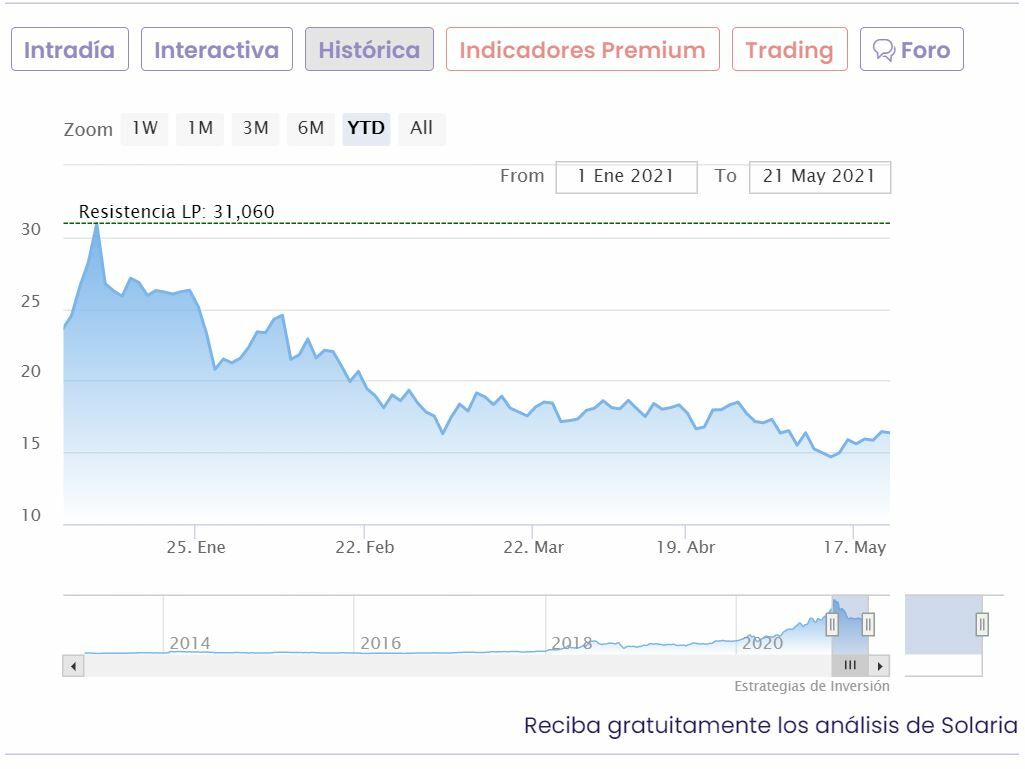
Task: Click the From date field
Action: tap(626, 177)
